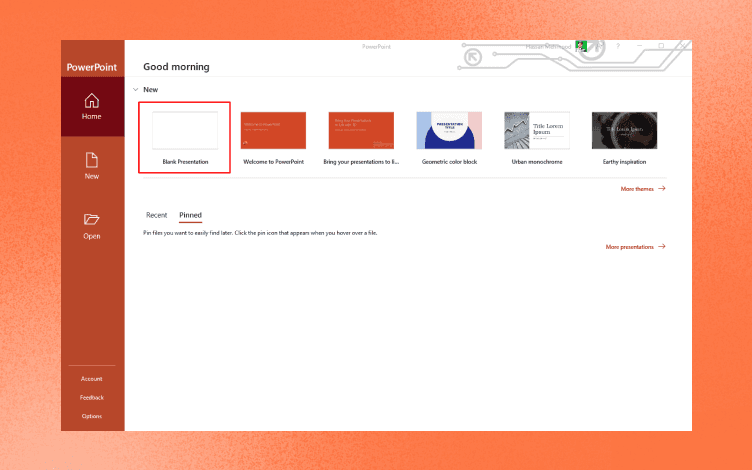The width and height of the screenshot is (752, 470).
Task: Follow the More themes link
Action: point(643,189)
